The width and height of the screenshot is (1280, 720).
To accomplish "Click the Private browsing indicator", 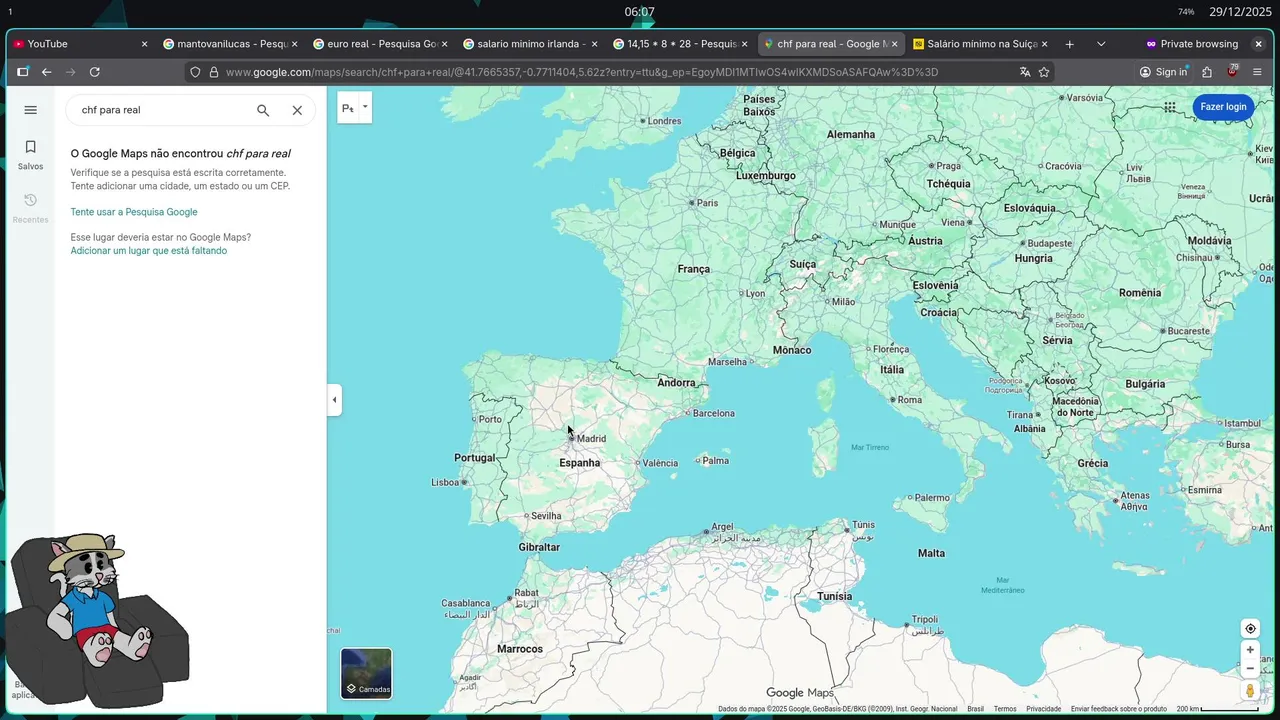I will point(1191,44).
